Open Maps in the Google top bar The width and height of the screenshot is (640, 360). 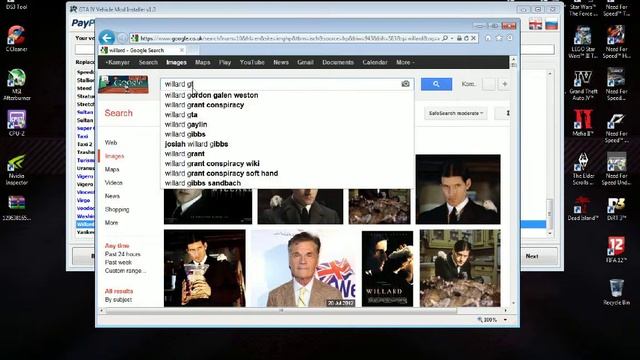tap(202, 62)
